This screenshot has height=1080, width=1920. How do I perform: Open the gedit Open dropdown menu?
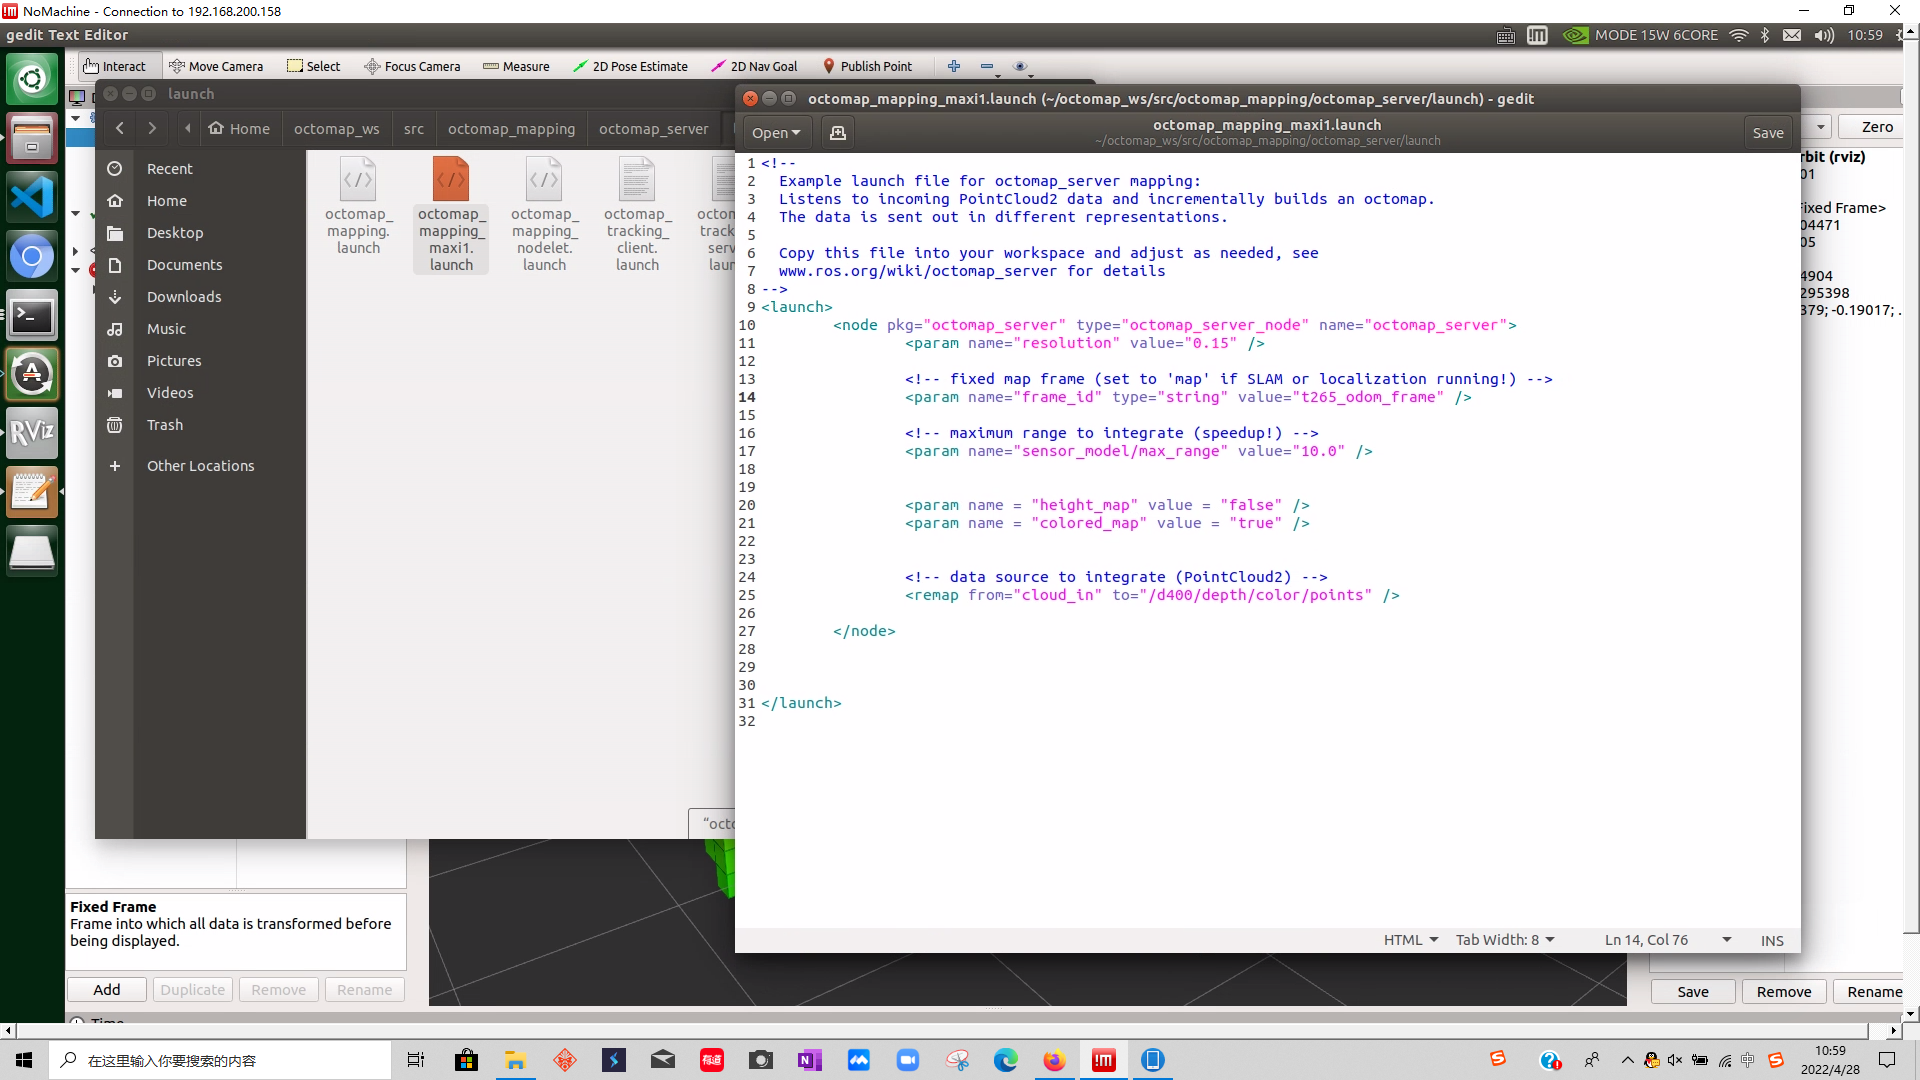coord(776,132)
